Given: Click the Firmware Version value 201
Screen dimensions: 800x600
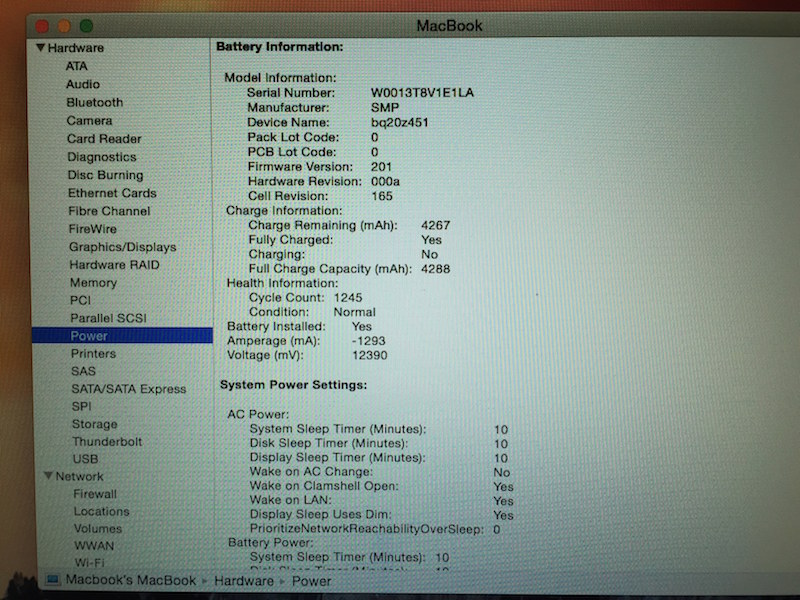Looking at the screenshot, I should 381,167.
